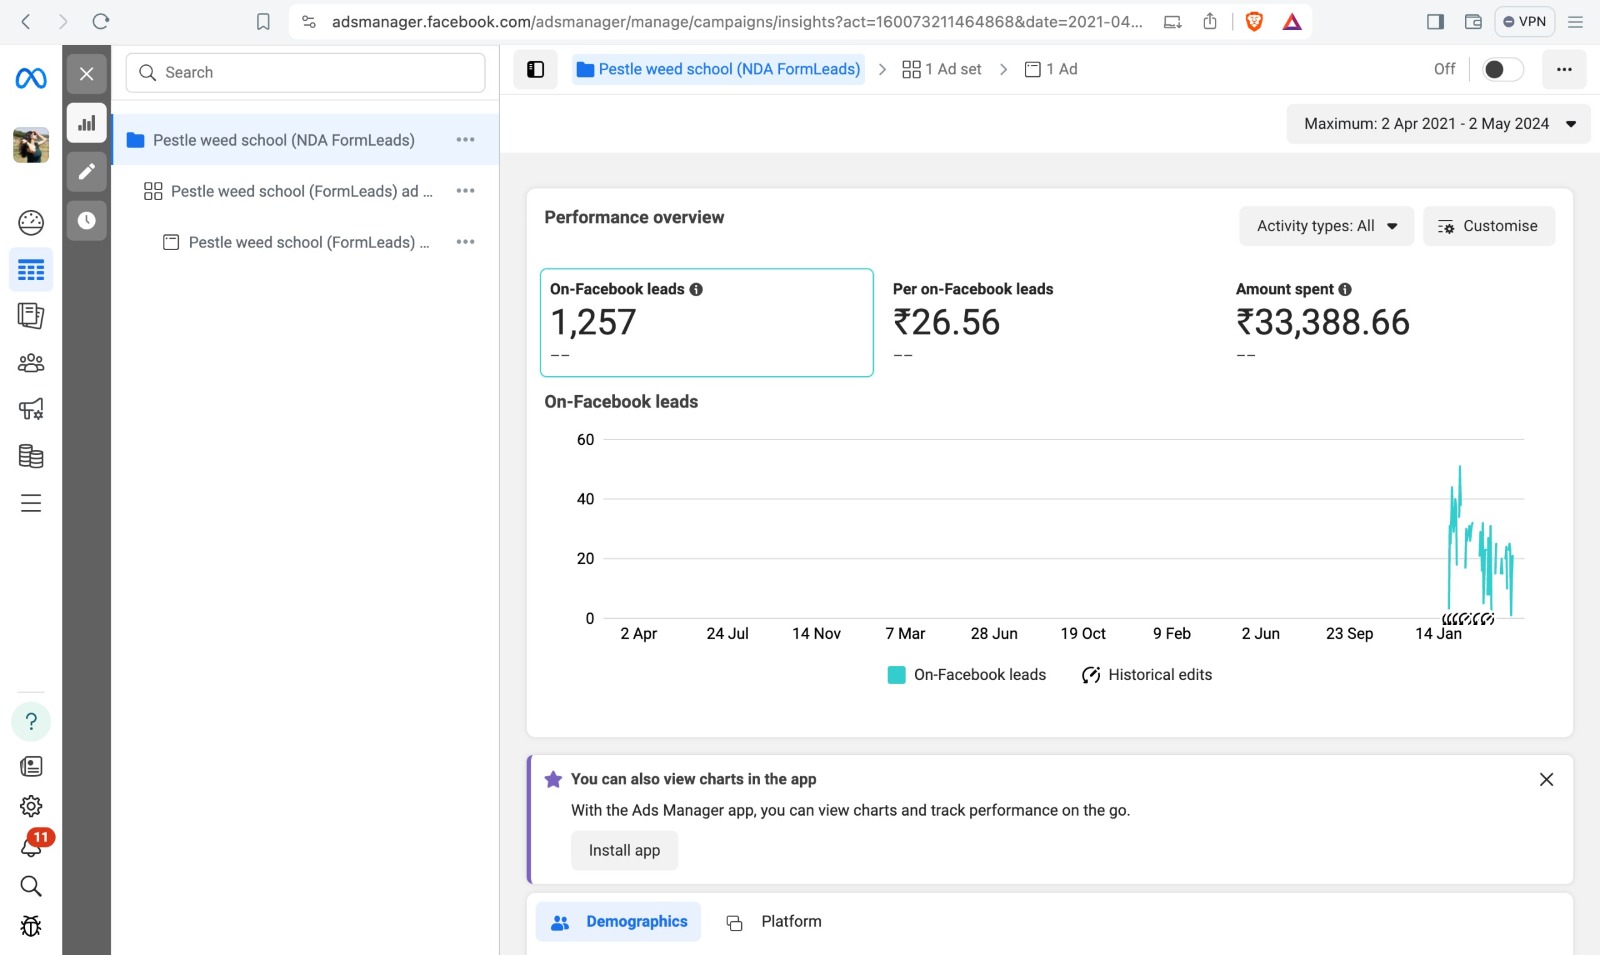Click the VPN button

(x=1524, y=21)
